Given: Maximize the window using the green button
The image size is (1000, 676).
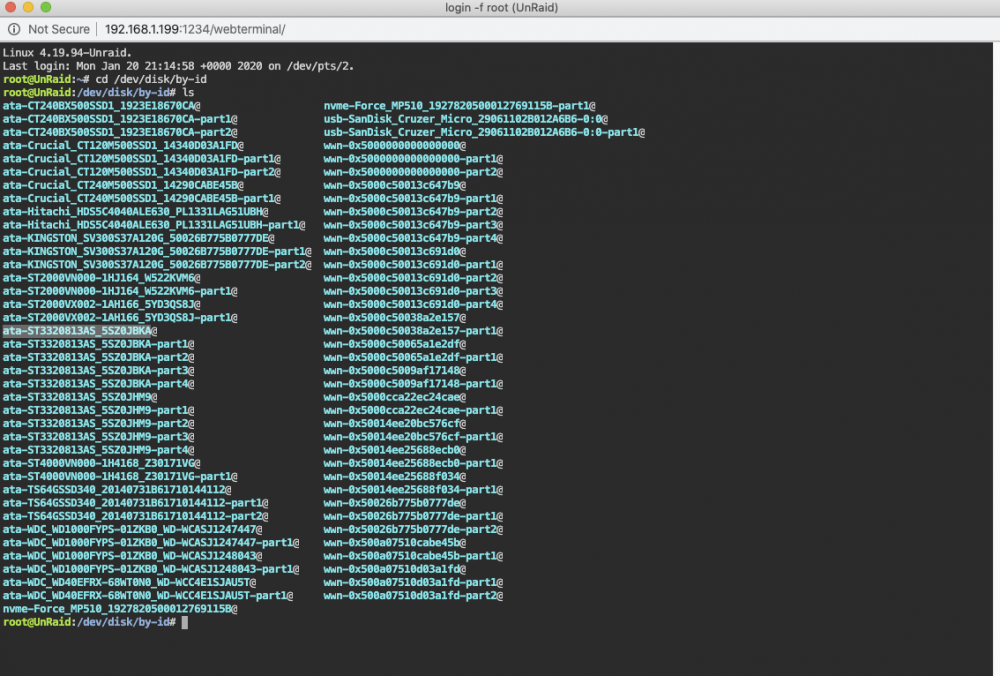Looking at the screenshot, I should point(45,7).
